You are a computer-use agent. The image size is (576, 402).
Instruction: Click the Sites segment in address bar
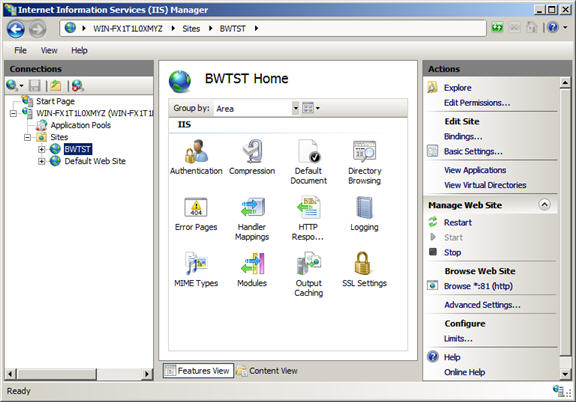191,29
